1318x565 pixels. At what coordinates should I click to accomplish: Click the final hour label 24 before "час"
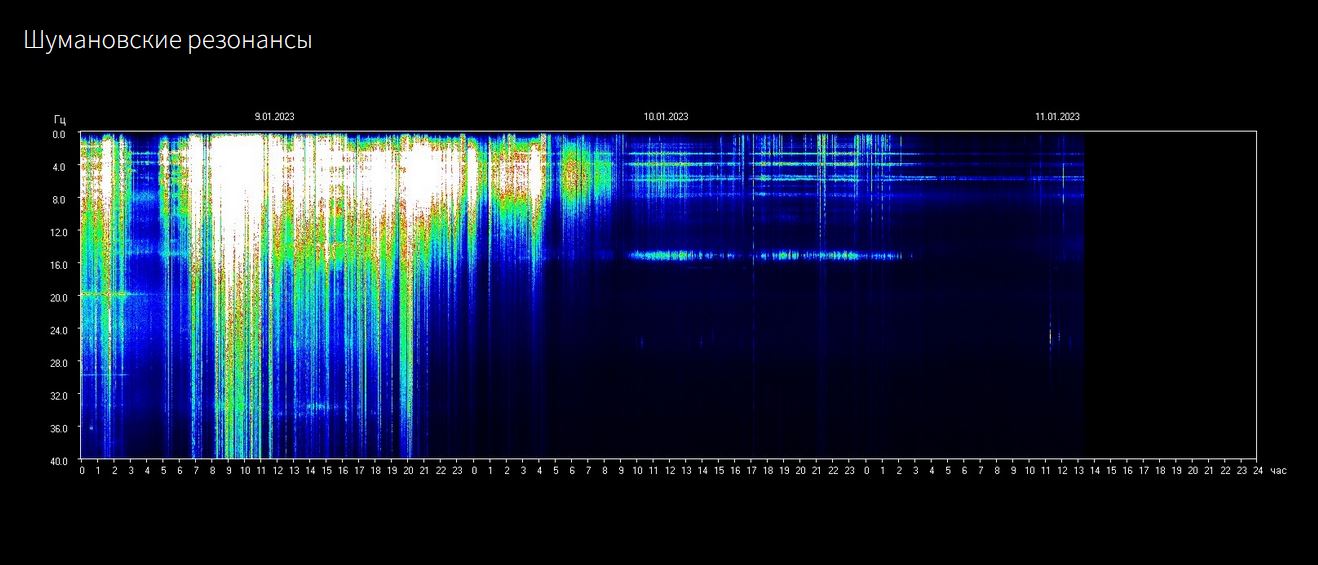click(1258, 470)
